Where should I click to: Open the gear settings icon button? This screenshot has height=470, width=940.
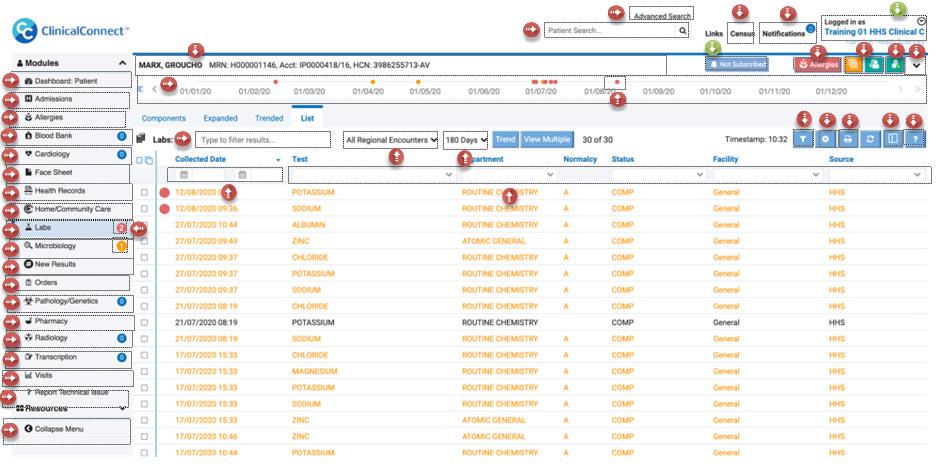pos(826,139)
